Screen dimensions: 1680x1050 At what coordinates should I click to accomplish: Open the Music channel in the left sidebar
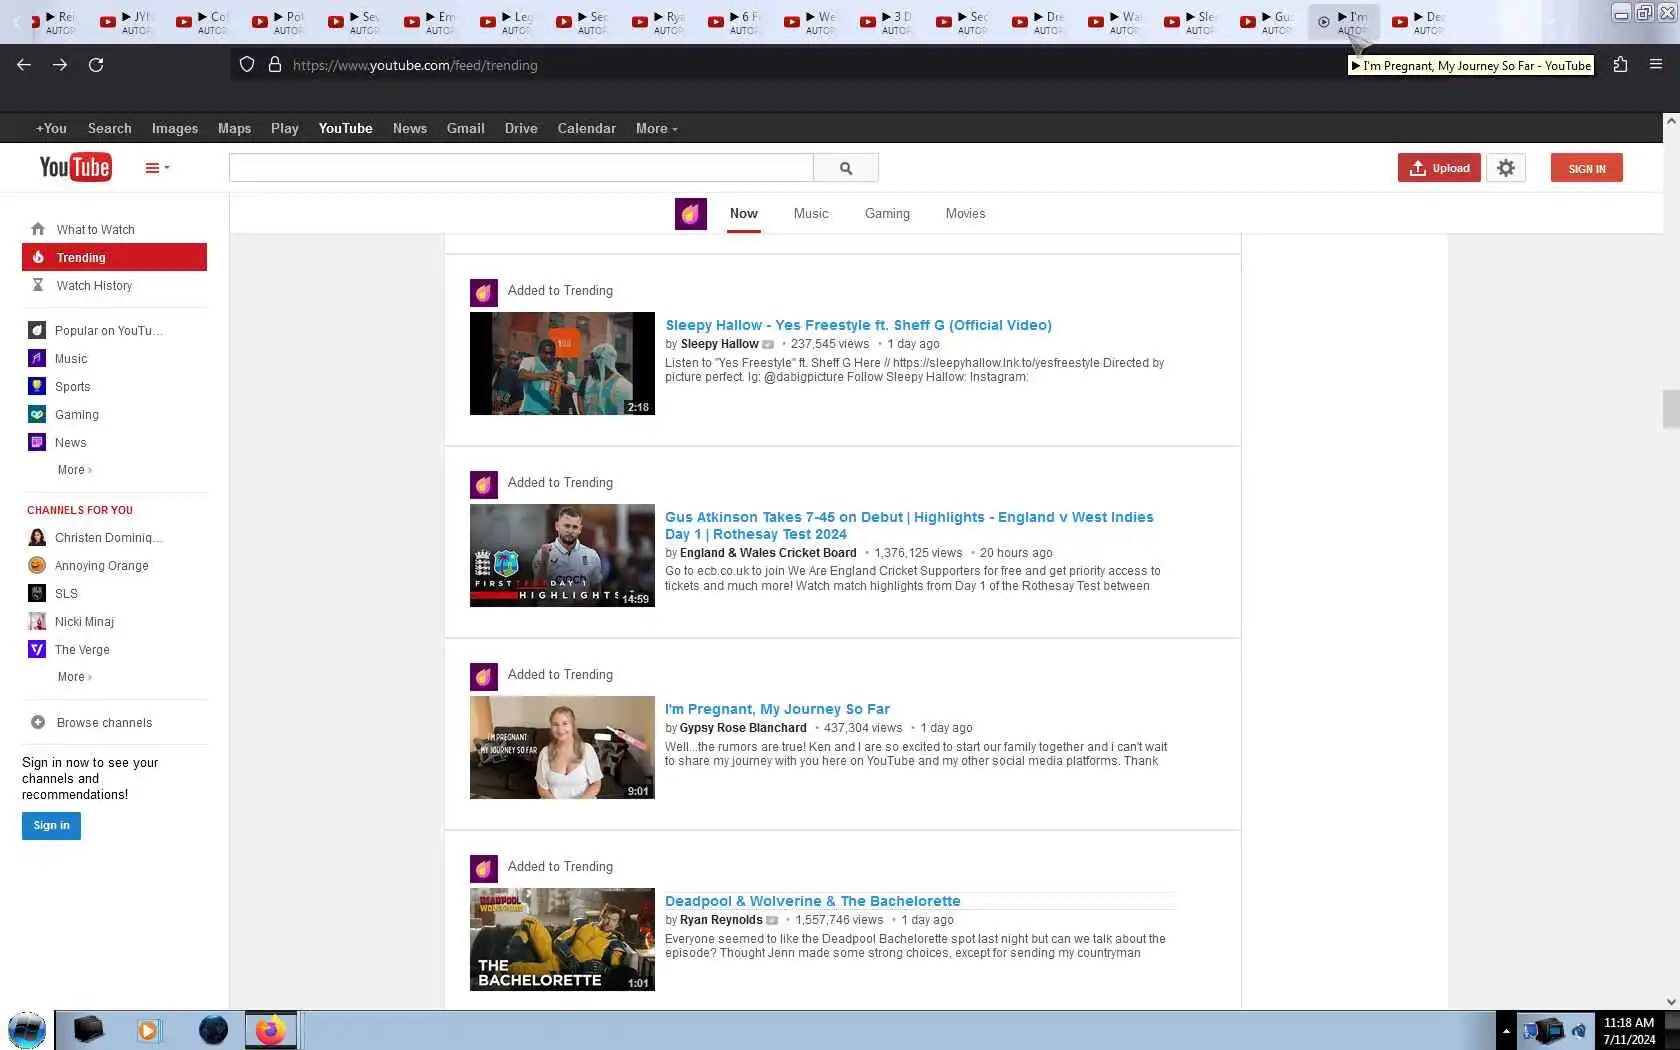71,359
